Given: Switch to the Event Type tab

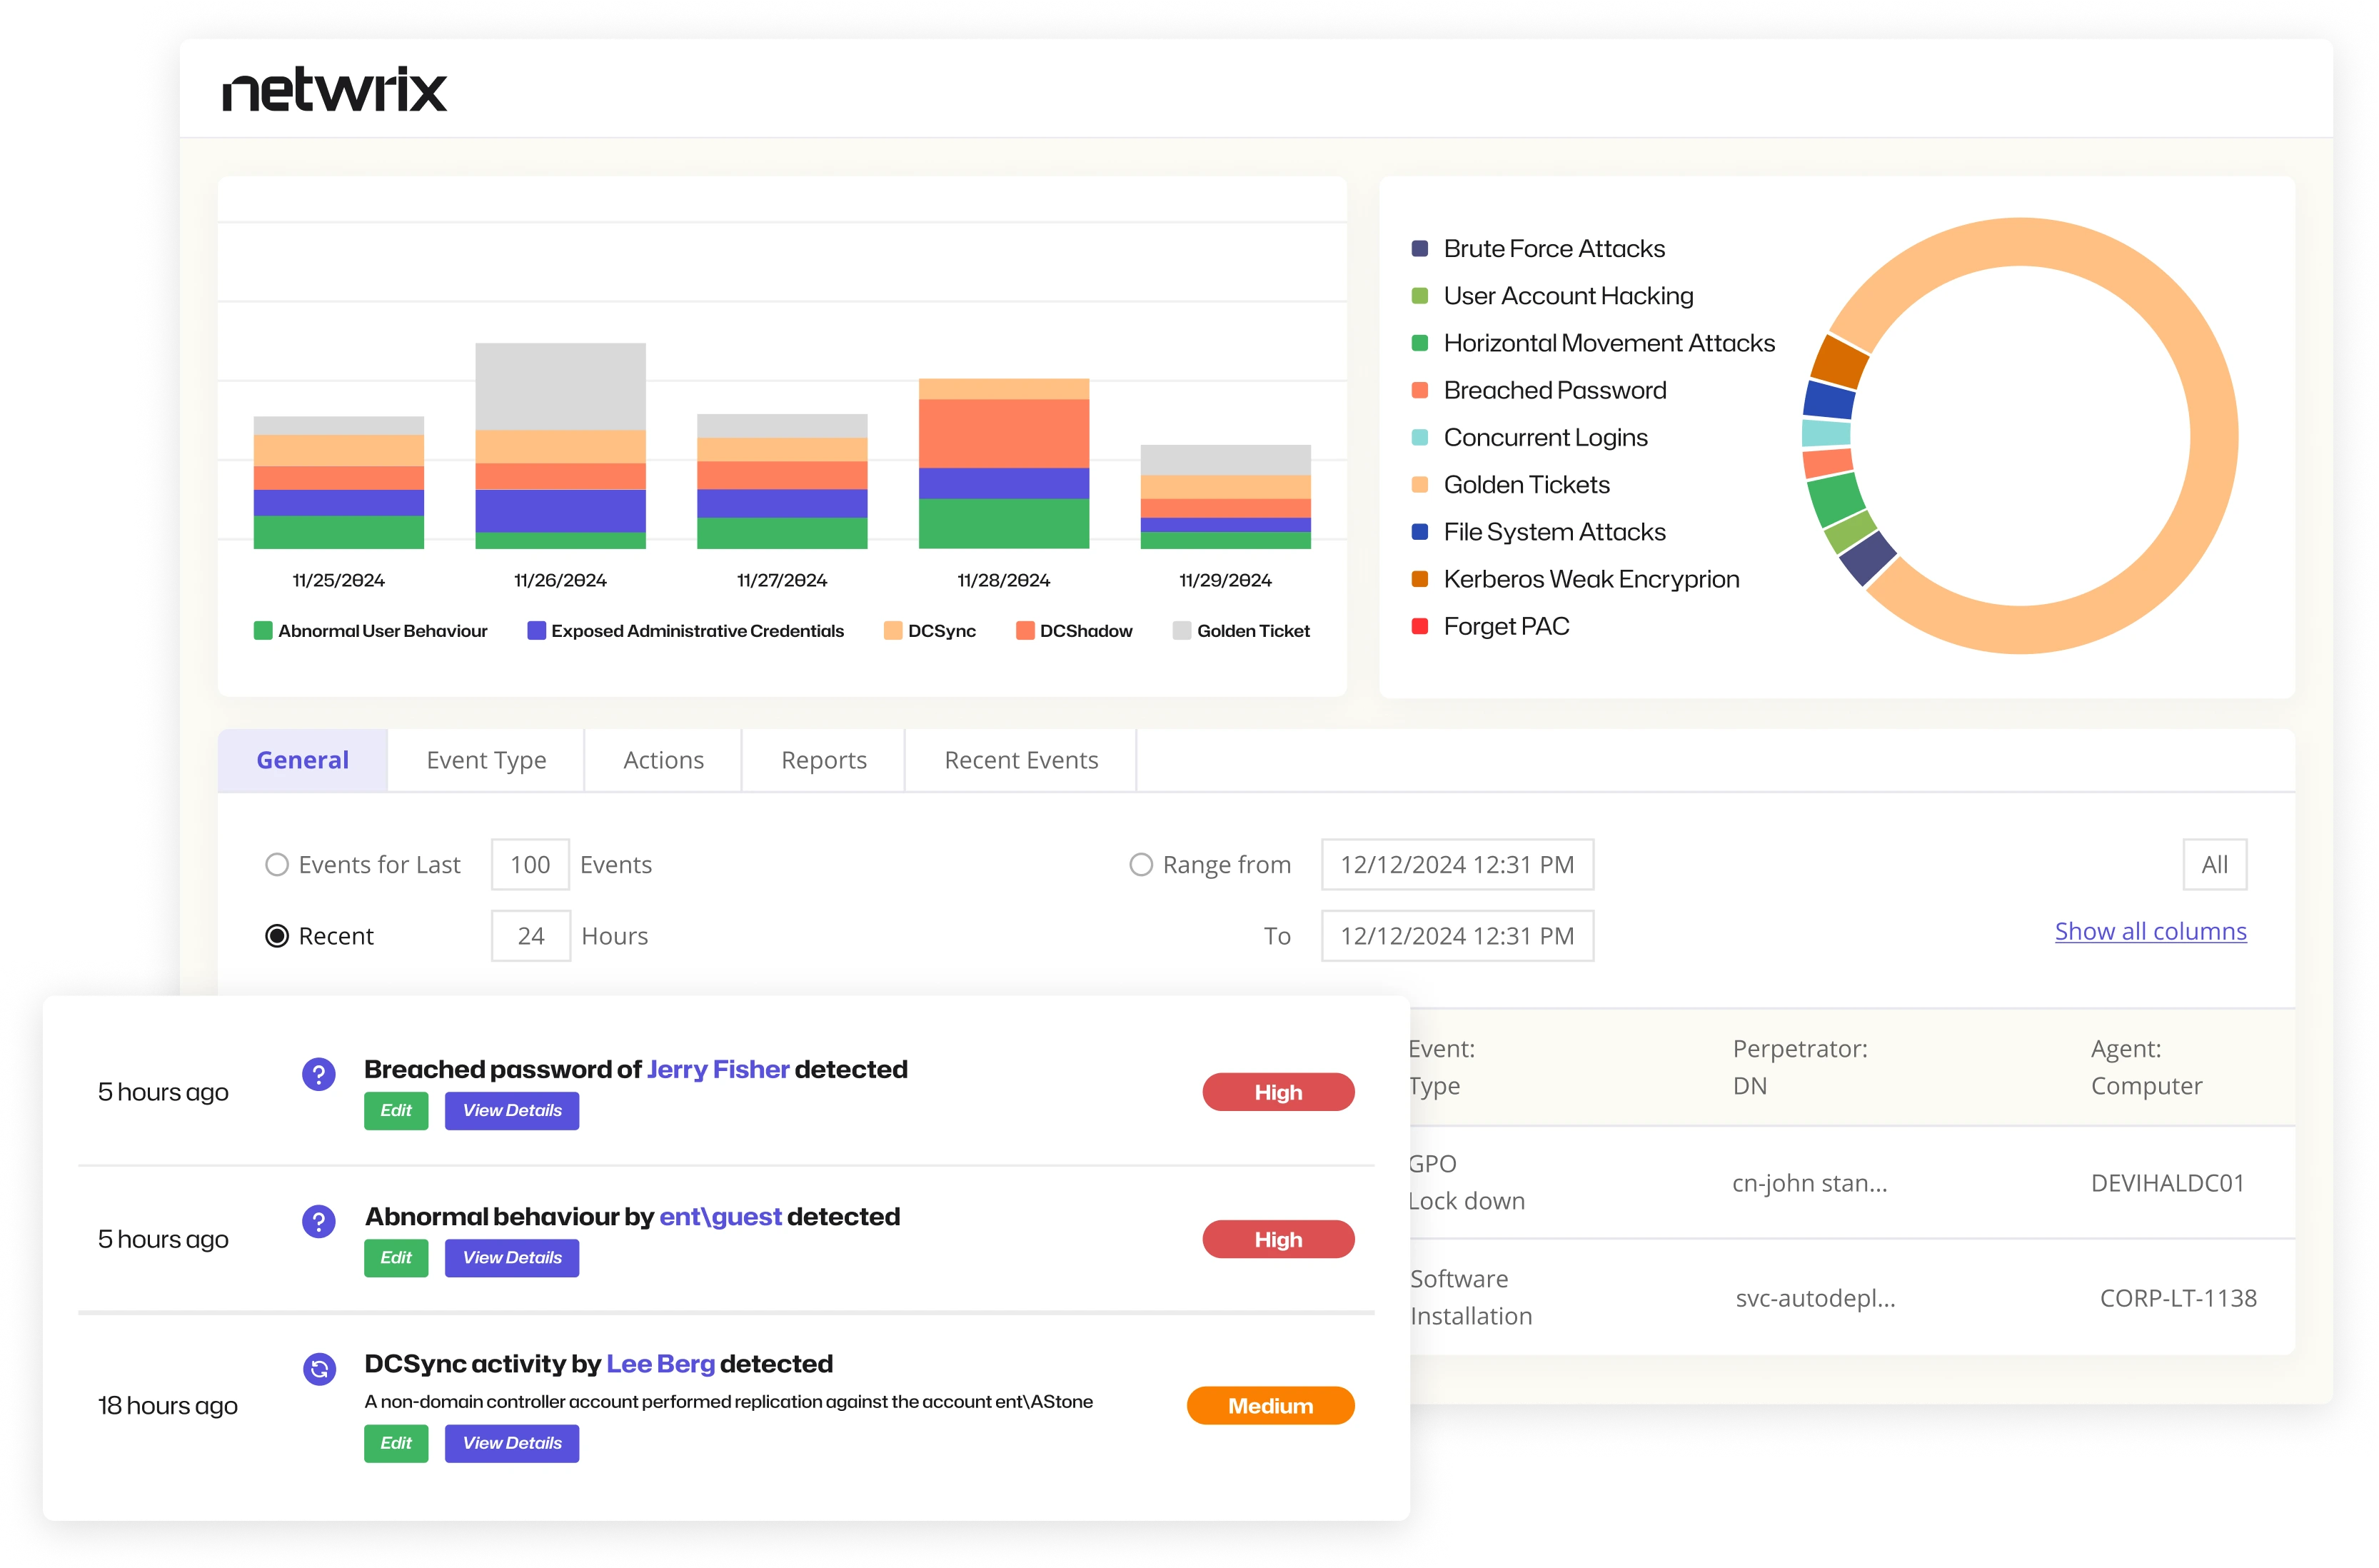Looking at the screenshot, I should (x=486, y=760).
